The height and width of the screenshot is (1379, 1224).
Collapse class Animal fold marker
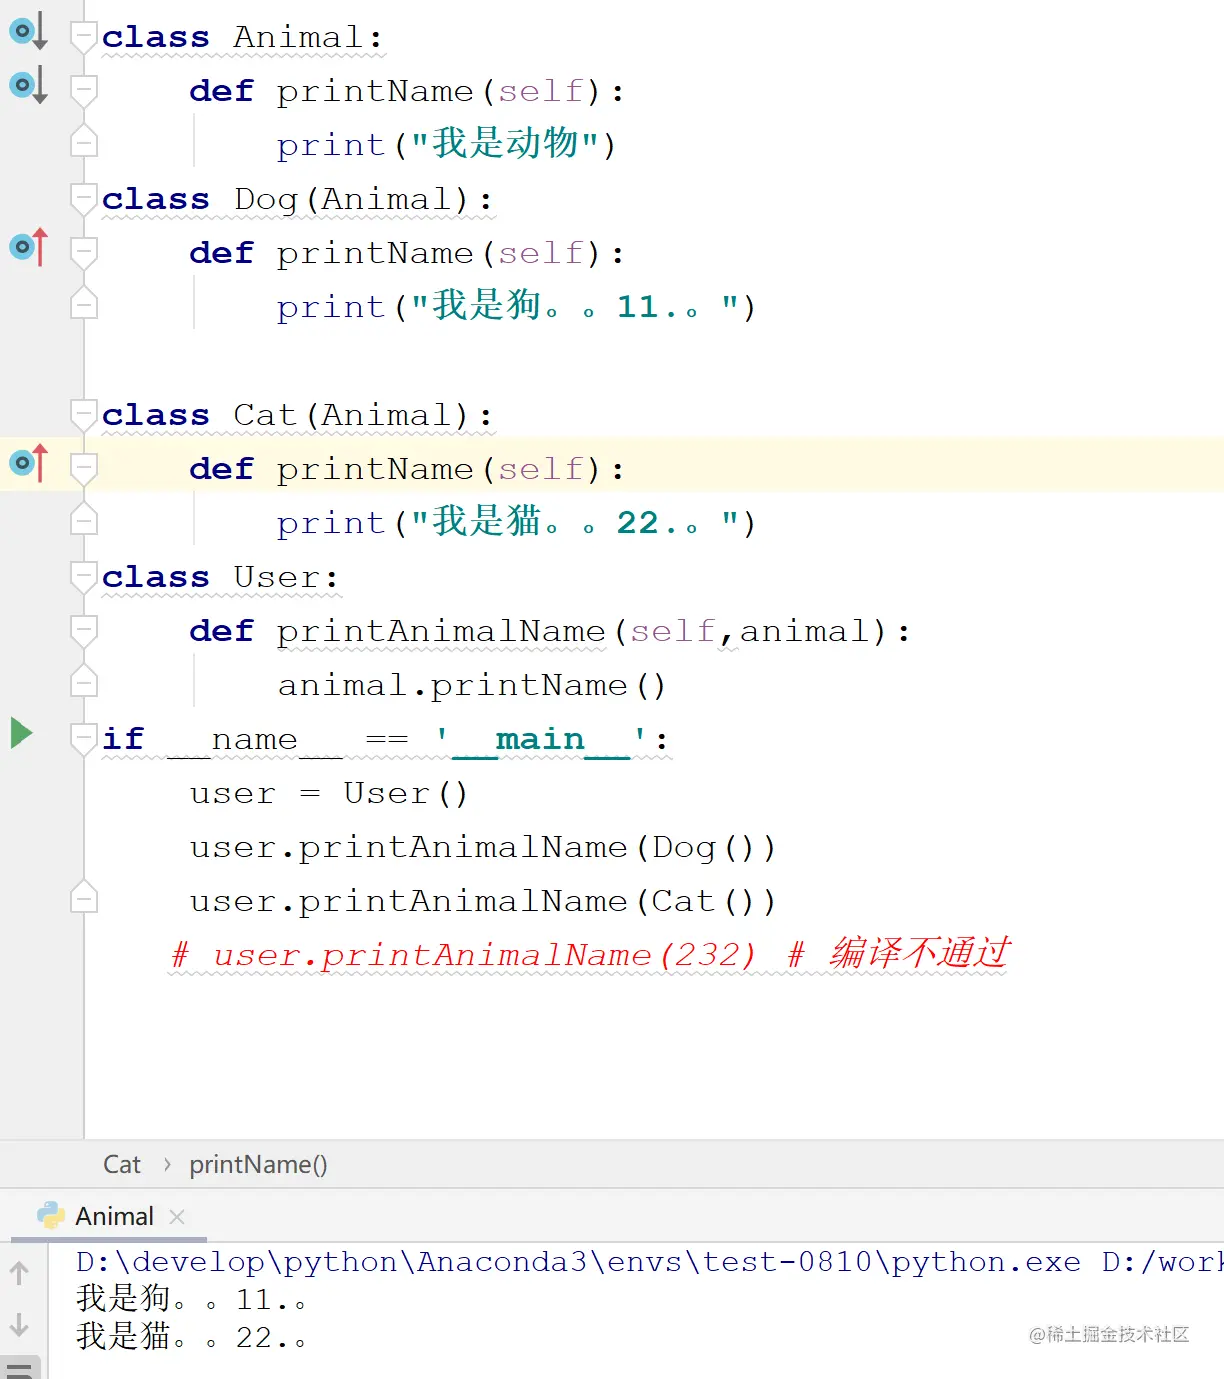[84, 38]
